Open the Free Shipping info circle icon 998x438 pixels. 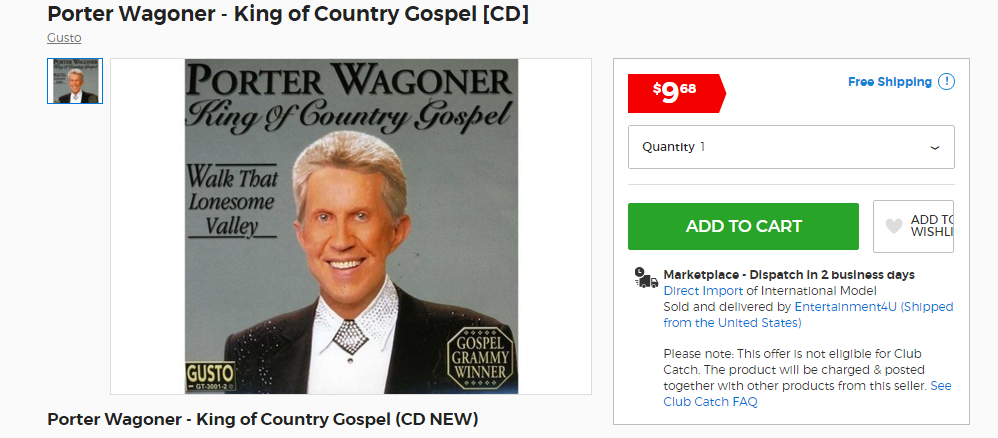946,81
